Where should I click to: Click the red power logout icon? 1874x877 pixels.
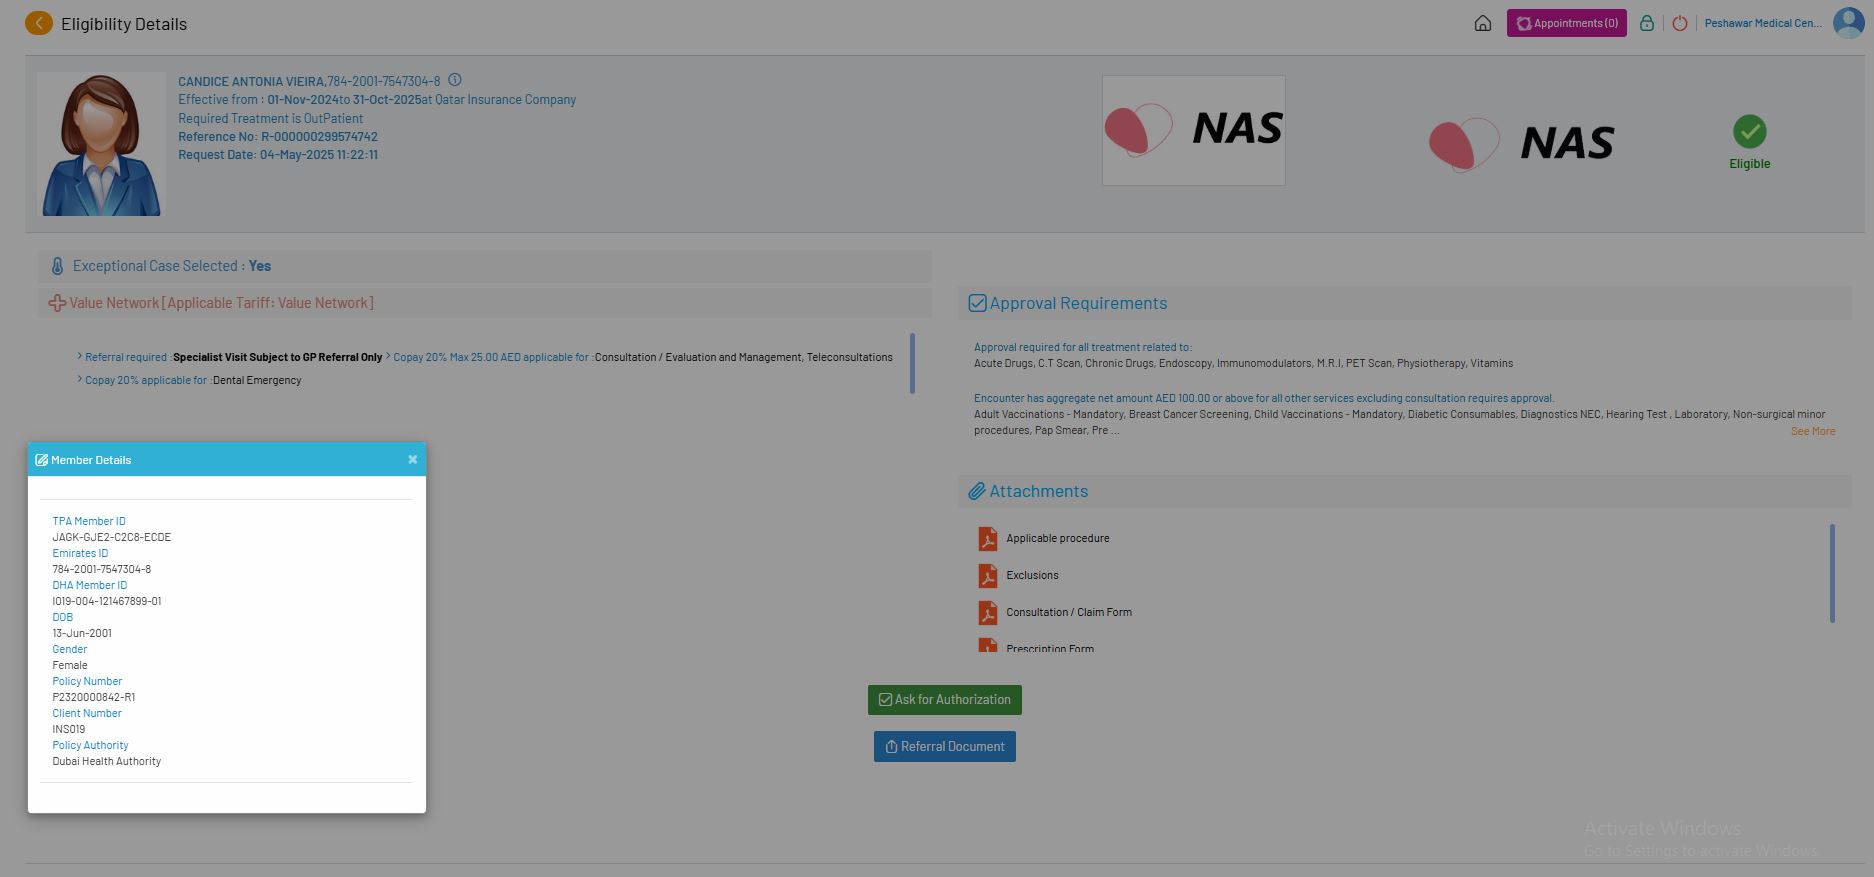(1680, 23)
